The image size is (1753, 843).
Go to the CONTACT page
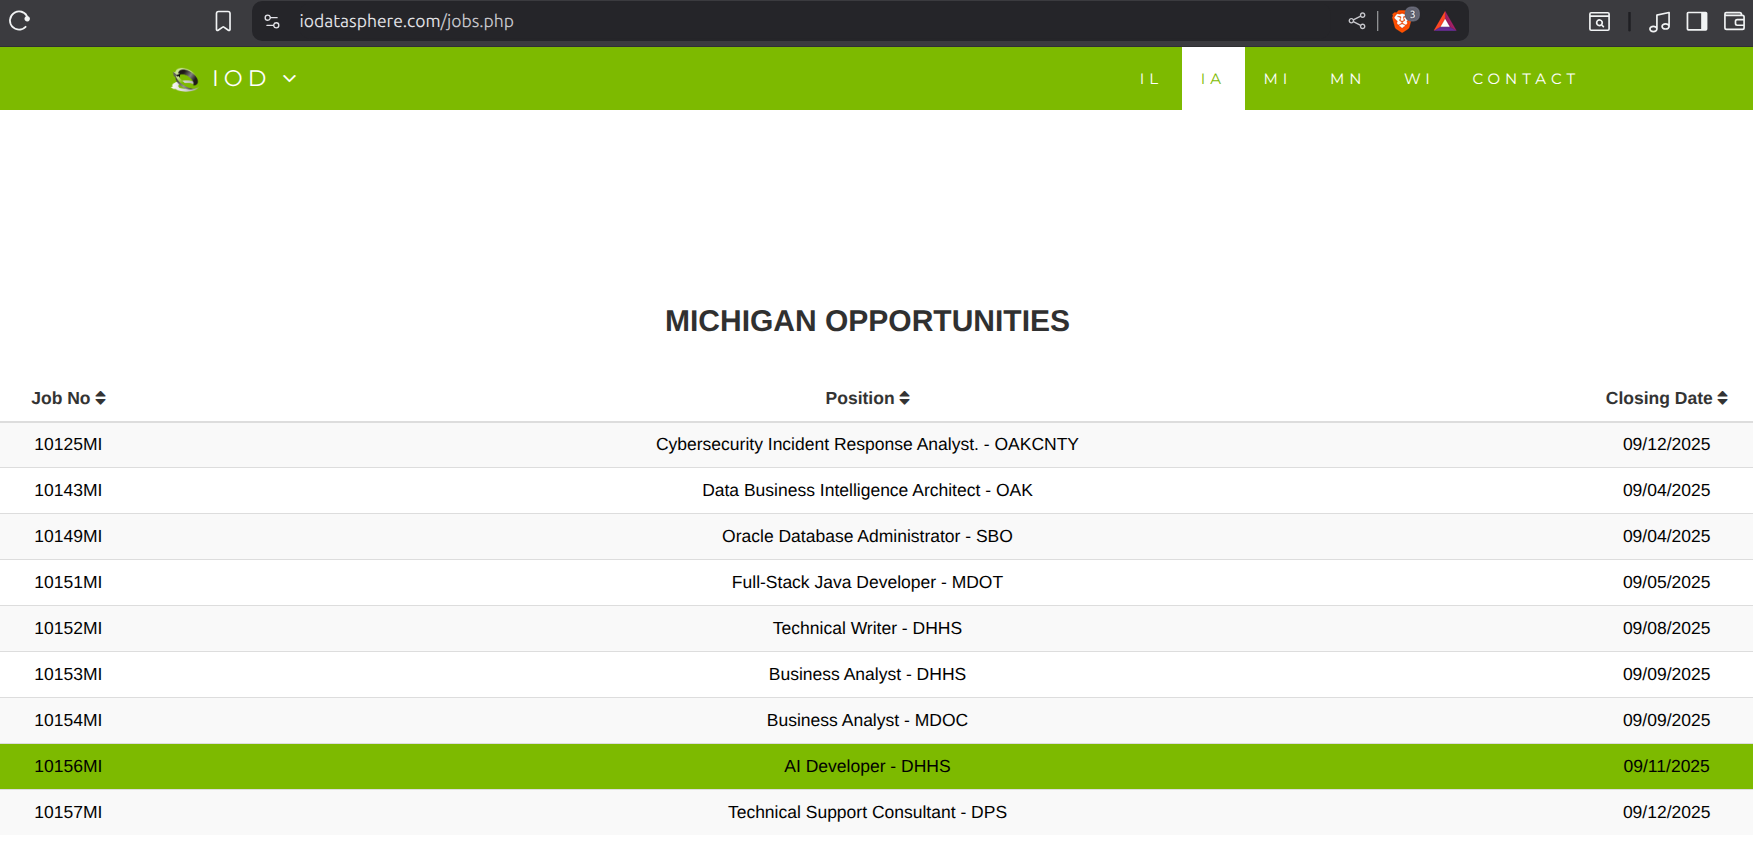(1525, 79)
